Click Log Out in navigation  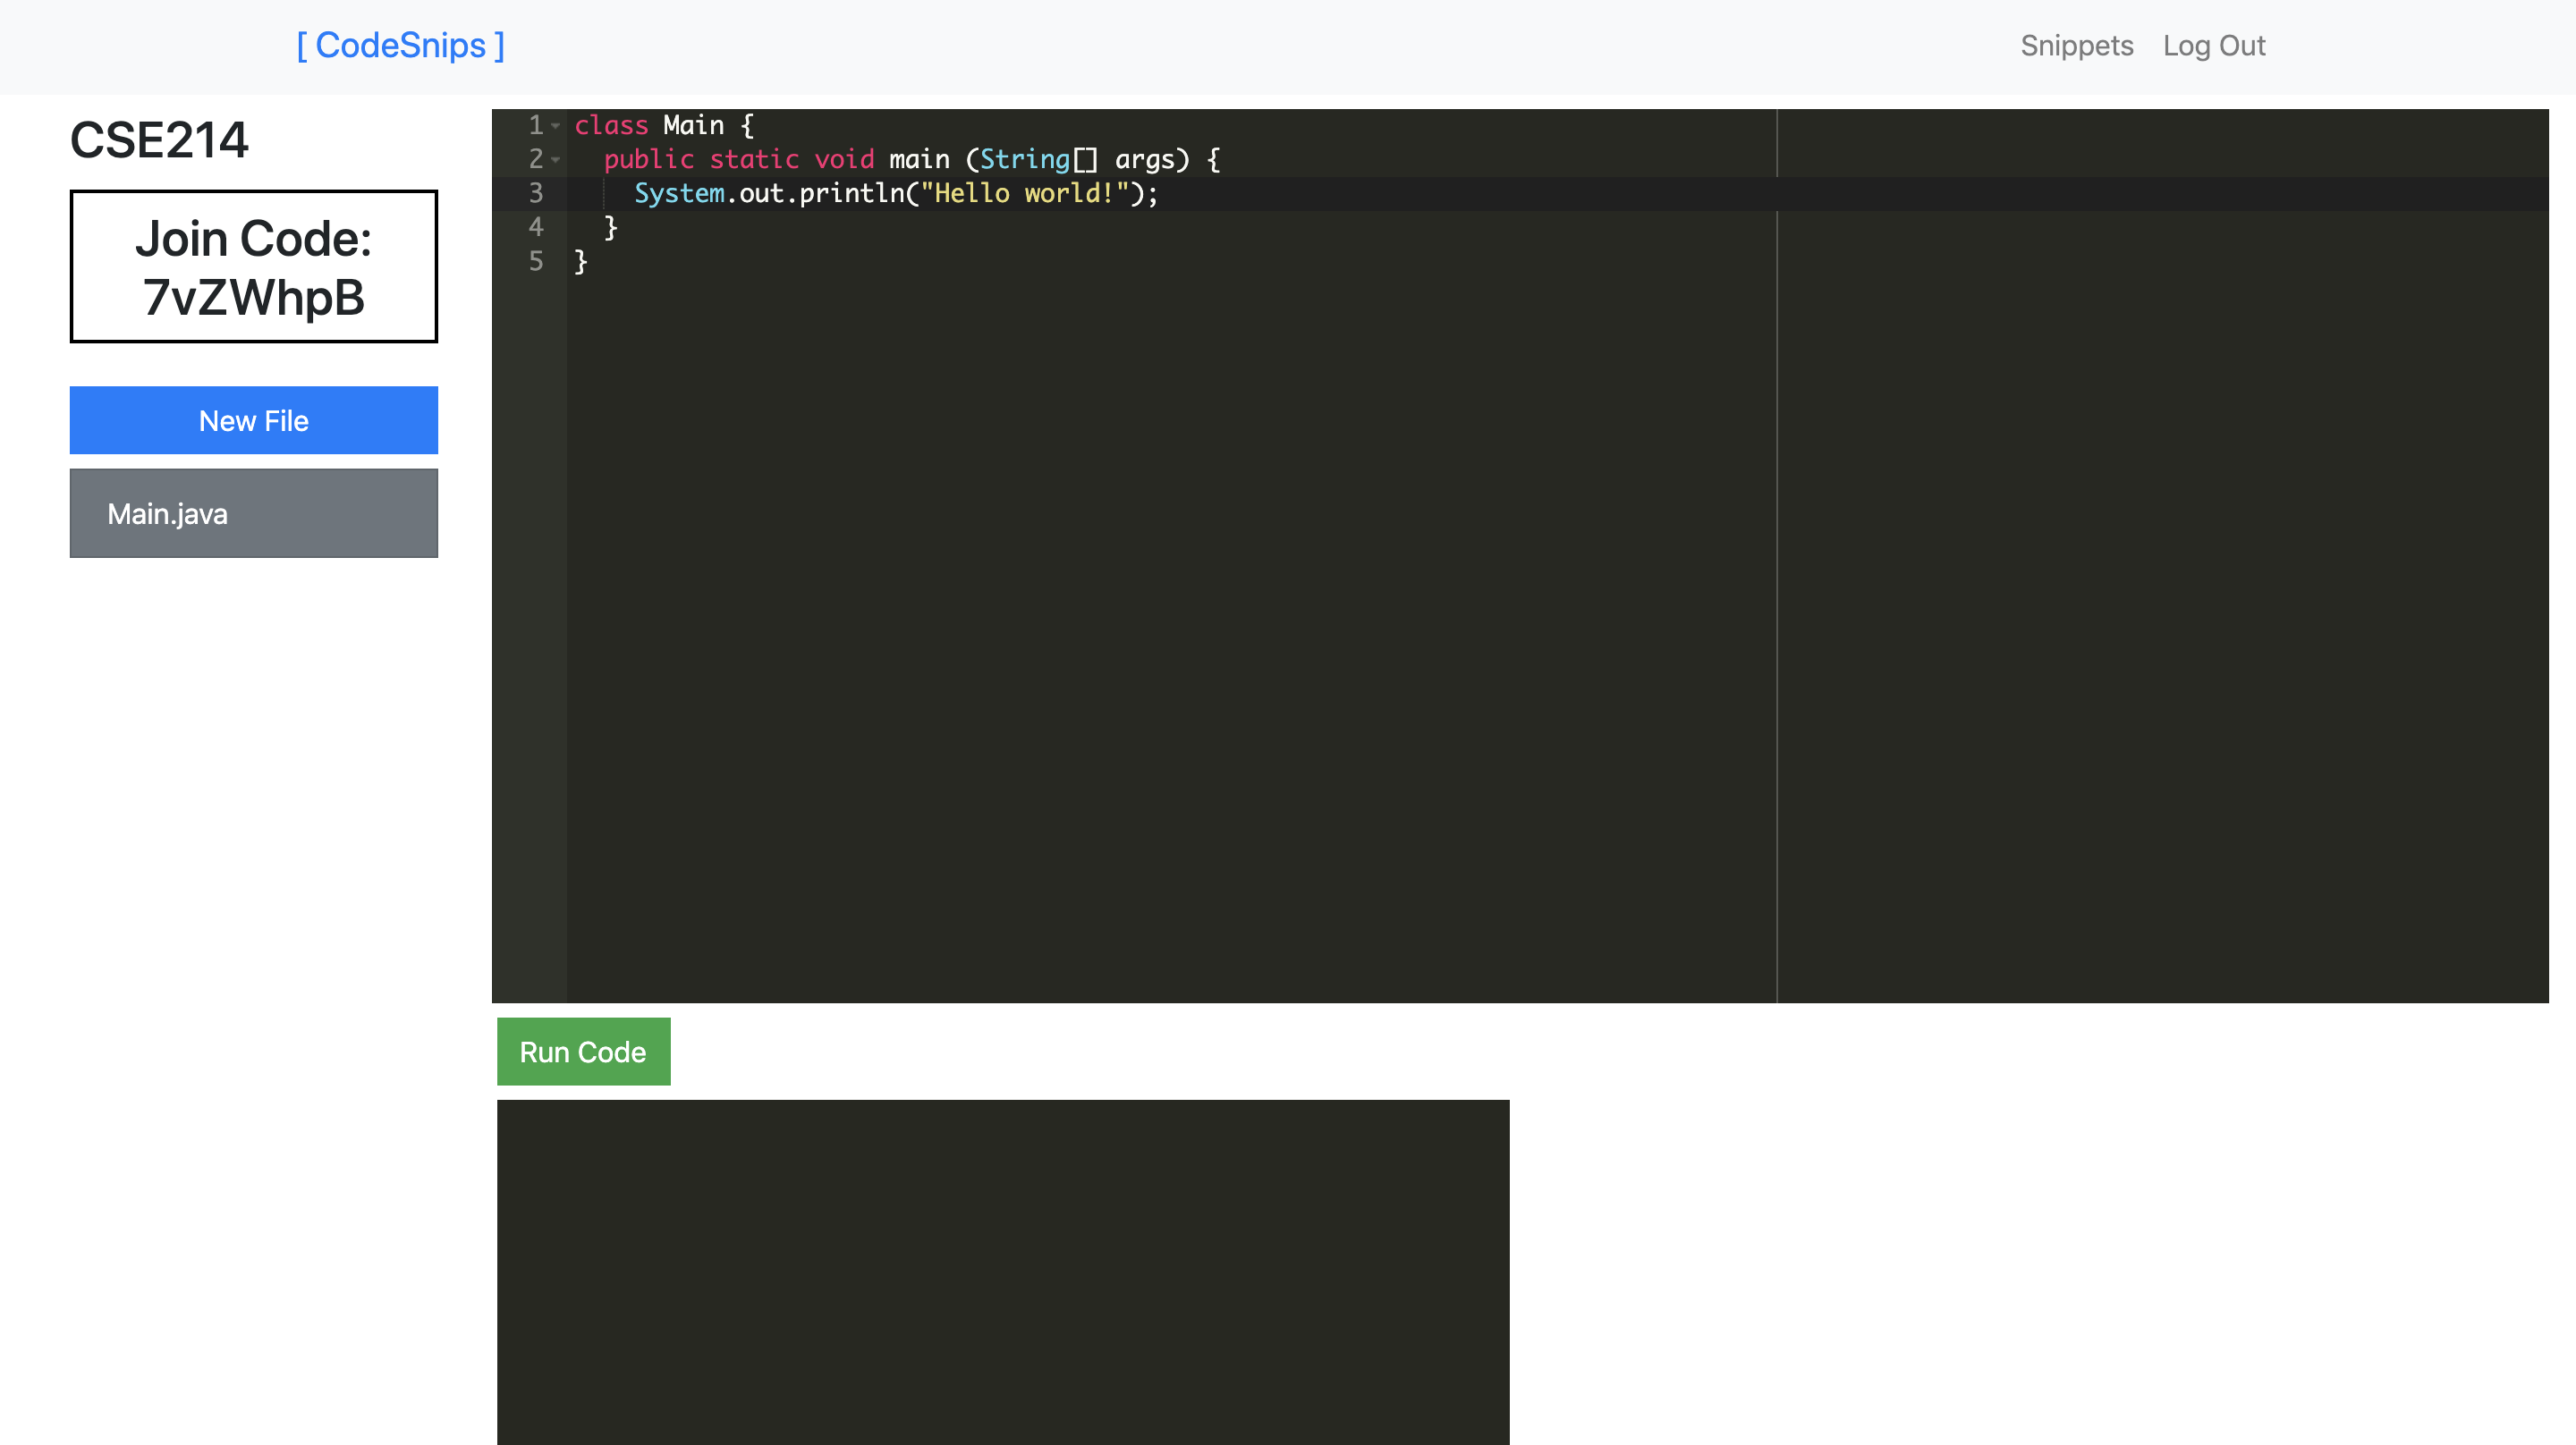tap(2213, 46)
